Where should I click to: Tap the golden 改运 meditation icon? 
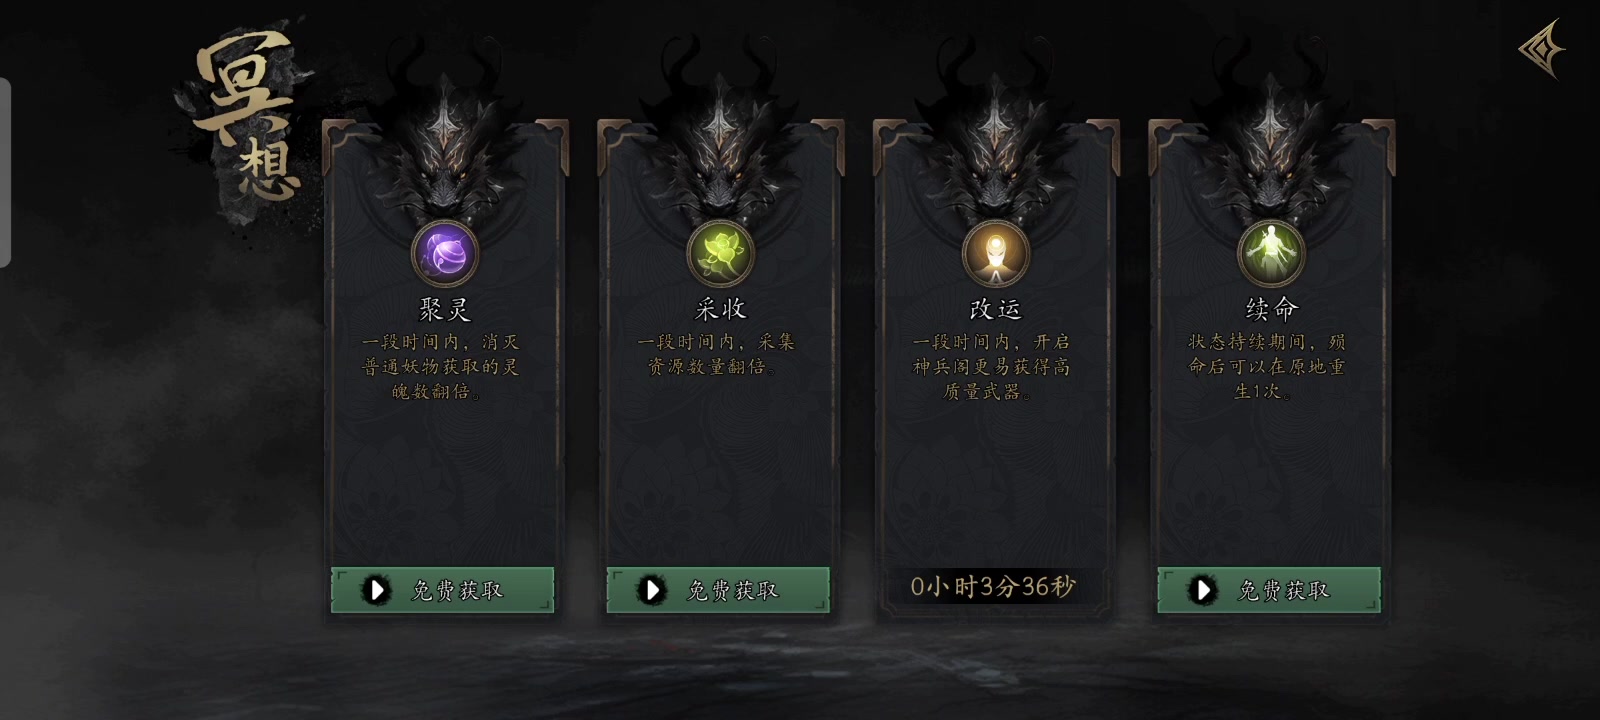[x=996, y=253]
